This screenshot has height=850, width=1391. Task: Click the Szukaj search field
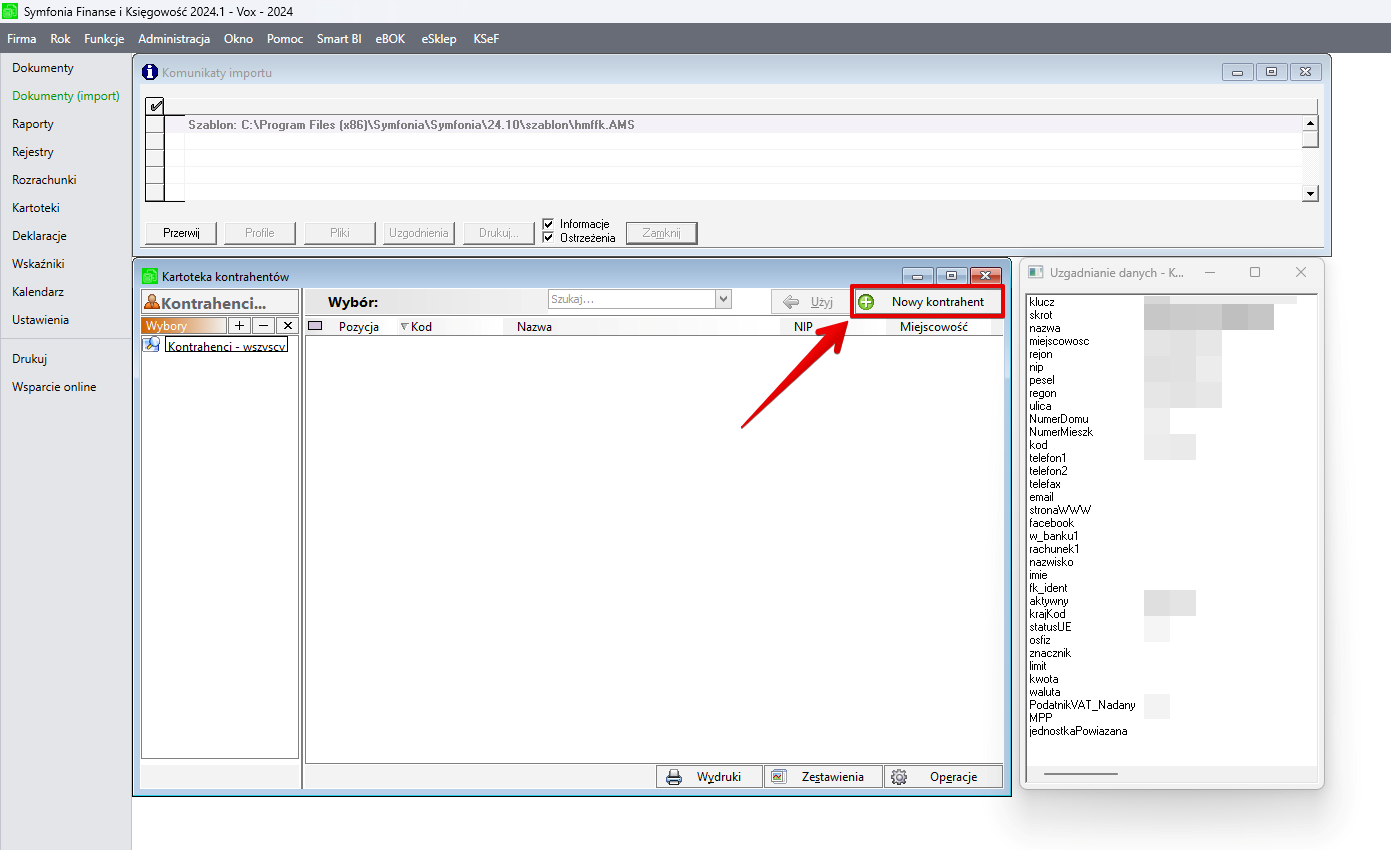click(631, 299)
